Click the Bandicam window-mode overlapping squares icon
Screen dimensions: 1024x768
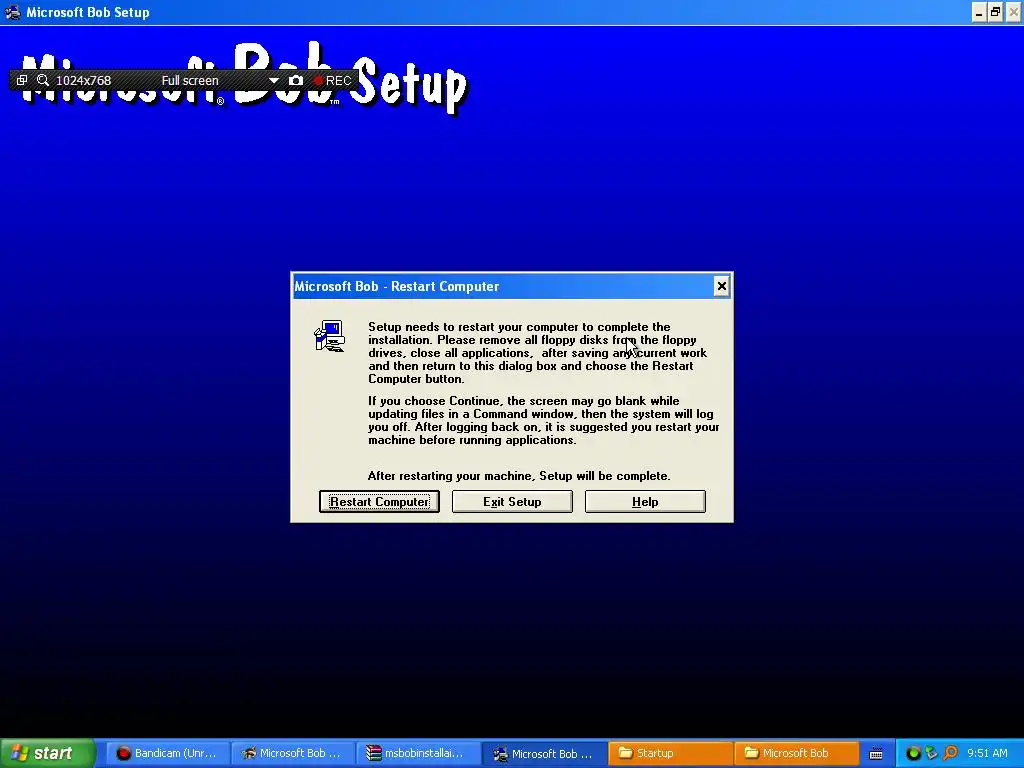[x=22, y=80]
